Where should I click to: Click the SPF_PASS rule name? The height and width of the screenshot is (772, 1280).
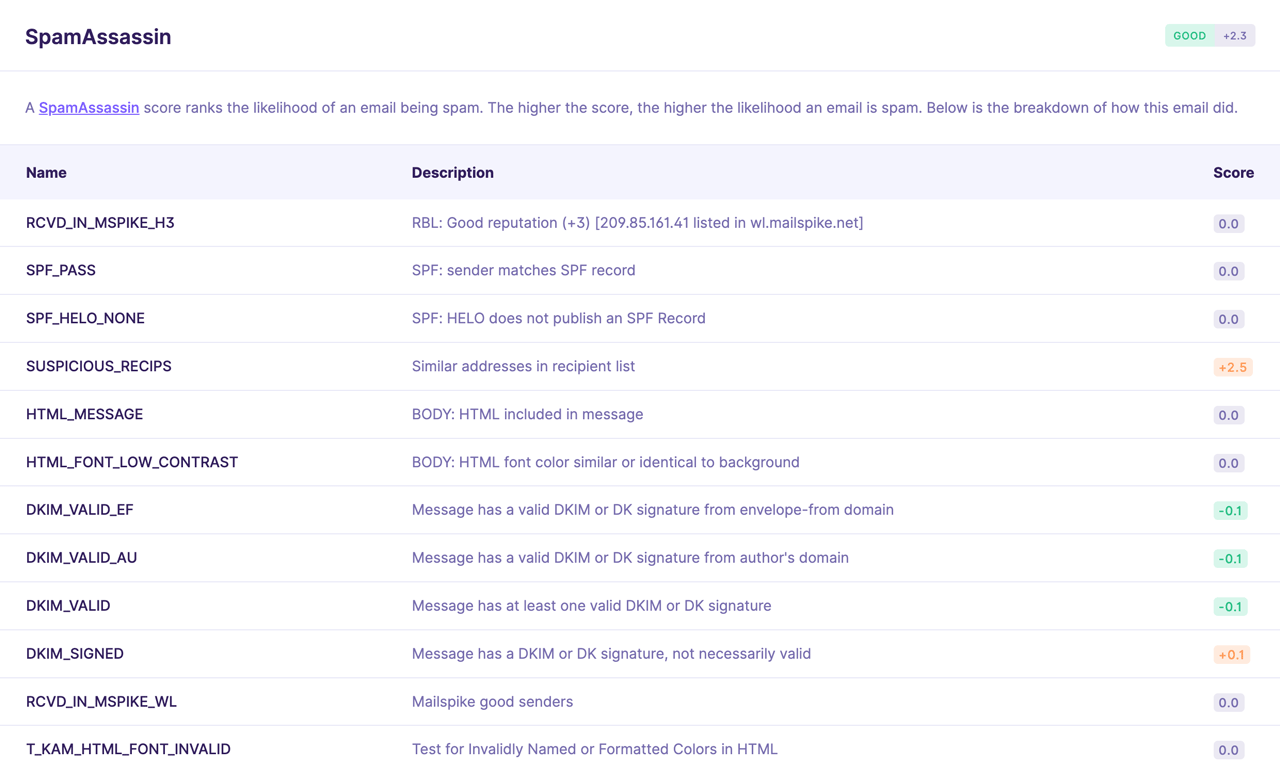point(61,270)
